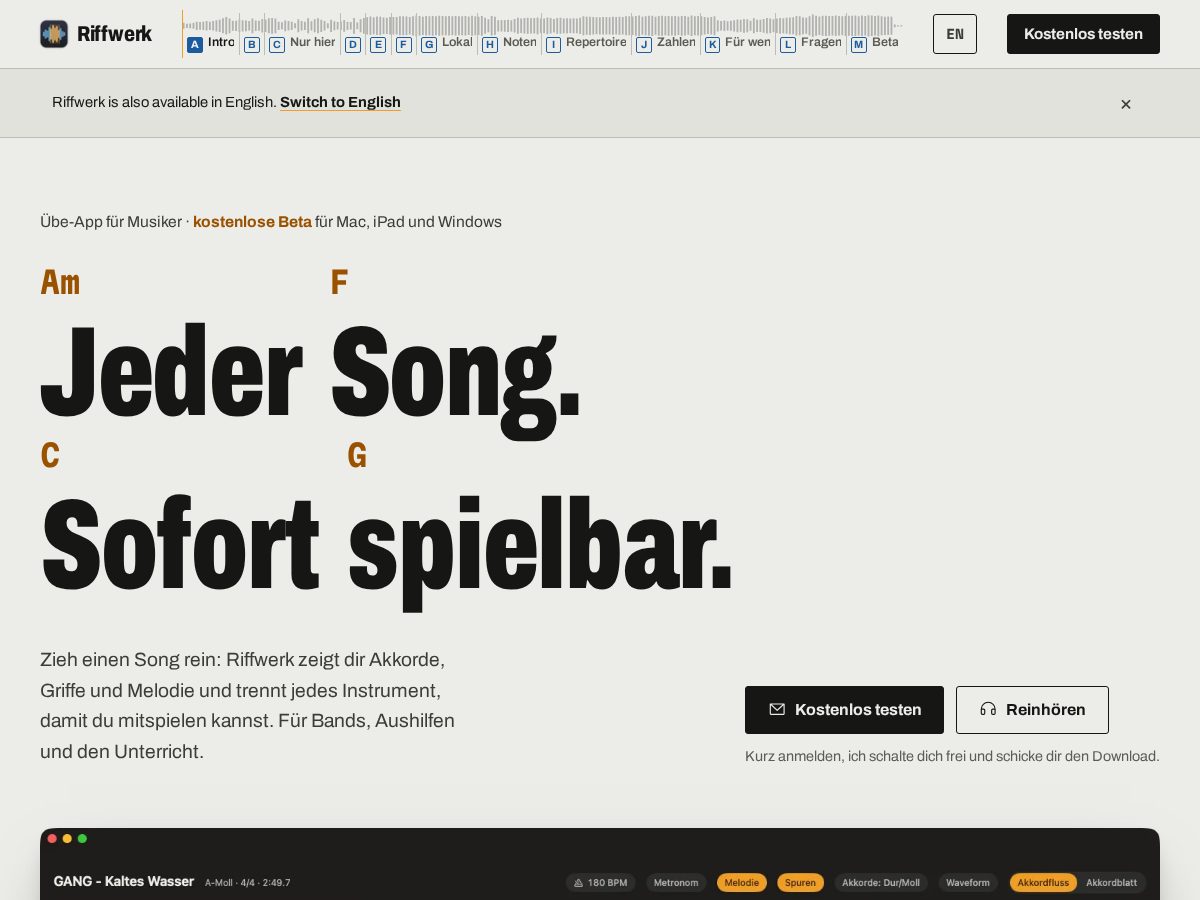The height and width of the screenshot is (900, 1200).
Task: Toggle the Waveform option
Action: pos(968,883)
